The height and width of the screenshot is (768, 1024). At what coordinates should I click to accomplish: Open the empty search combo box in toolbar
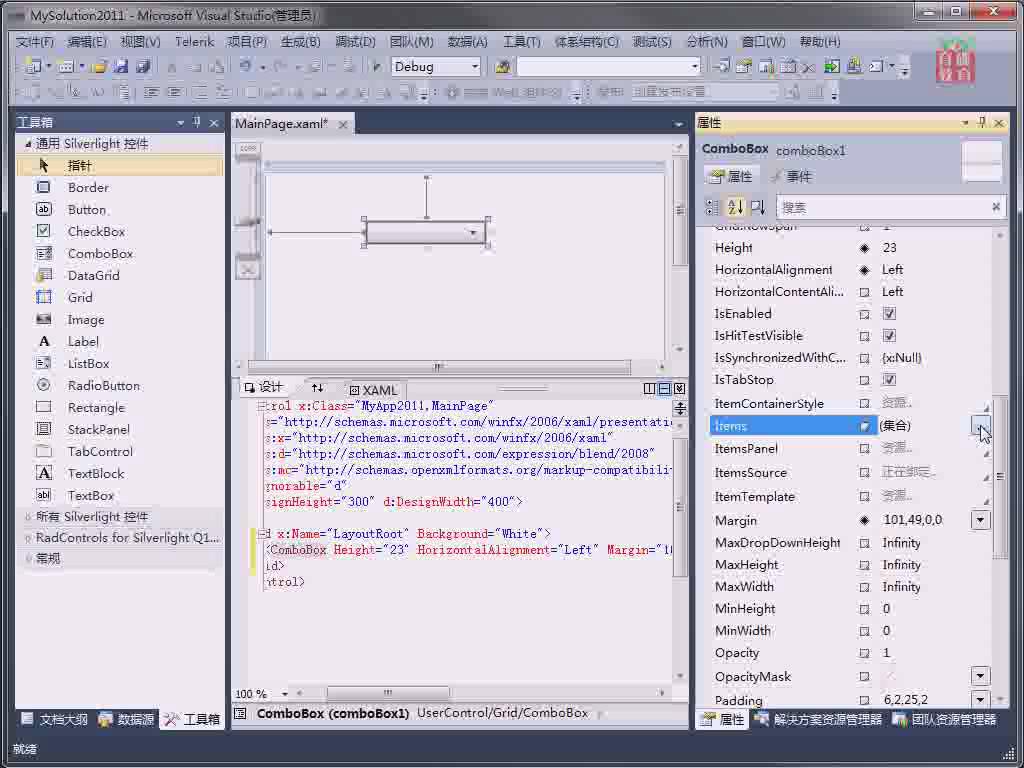pos(609,67)
